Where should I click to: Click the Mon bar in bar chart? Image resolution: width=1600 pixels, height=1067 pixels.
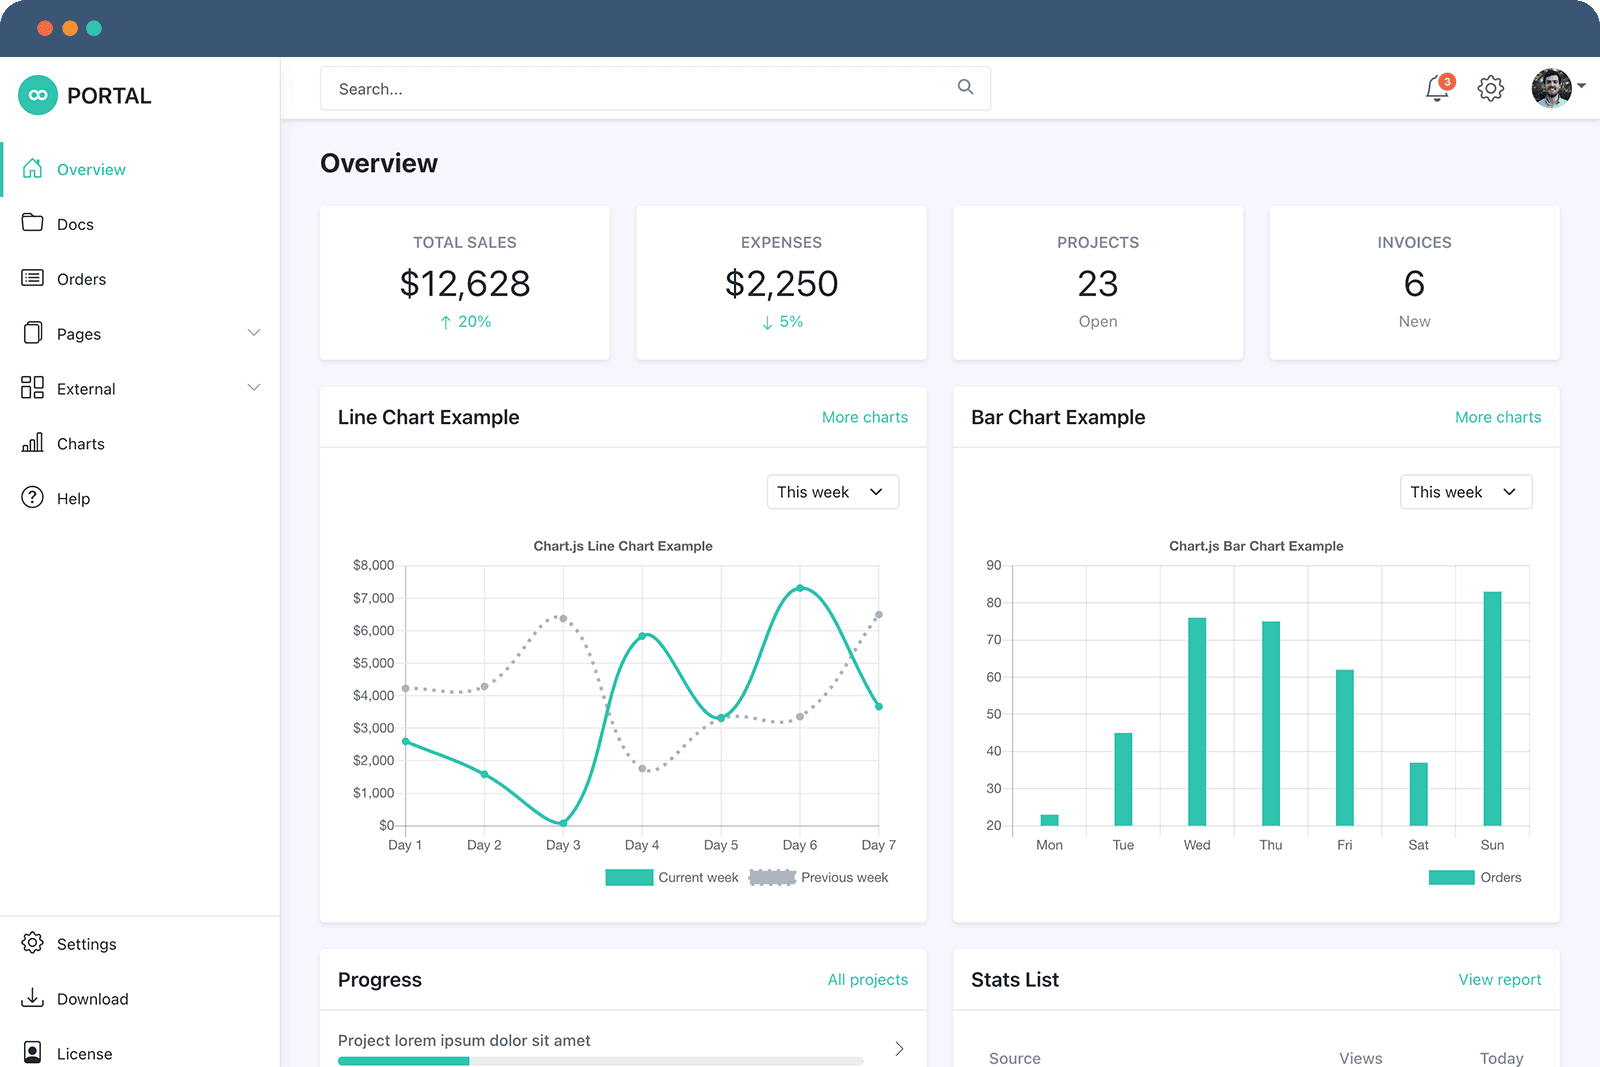coord(1049,820)
